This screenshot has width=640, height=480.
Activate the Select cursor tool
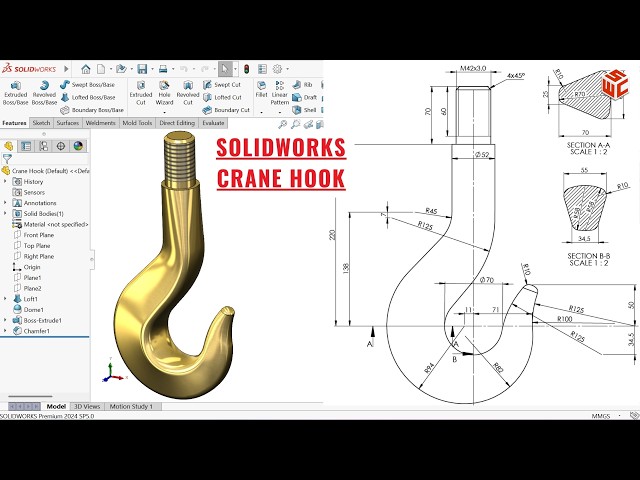coord(225,69)
